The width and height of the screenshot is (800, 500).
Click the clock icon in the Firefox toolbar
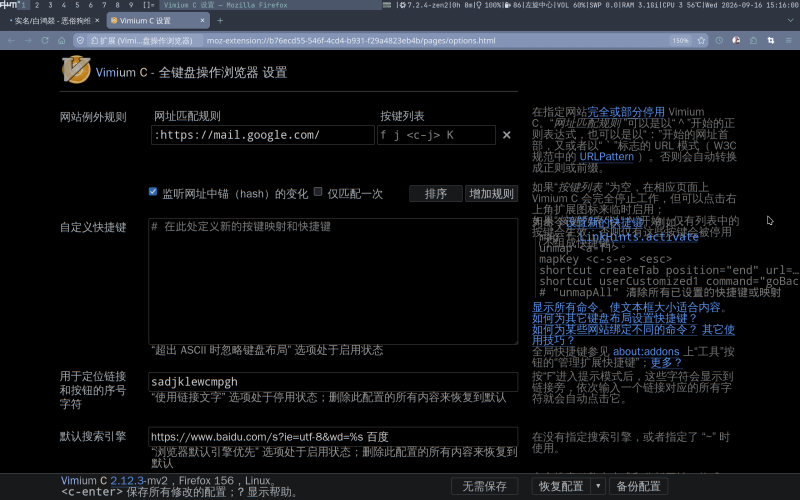point(719,40)
